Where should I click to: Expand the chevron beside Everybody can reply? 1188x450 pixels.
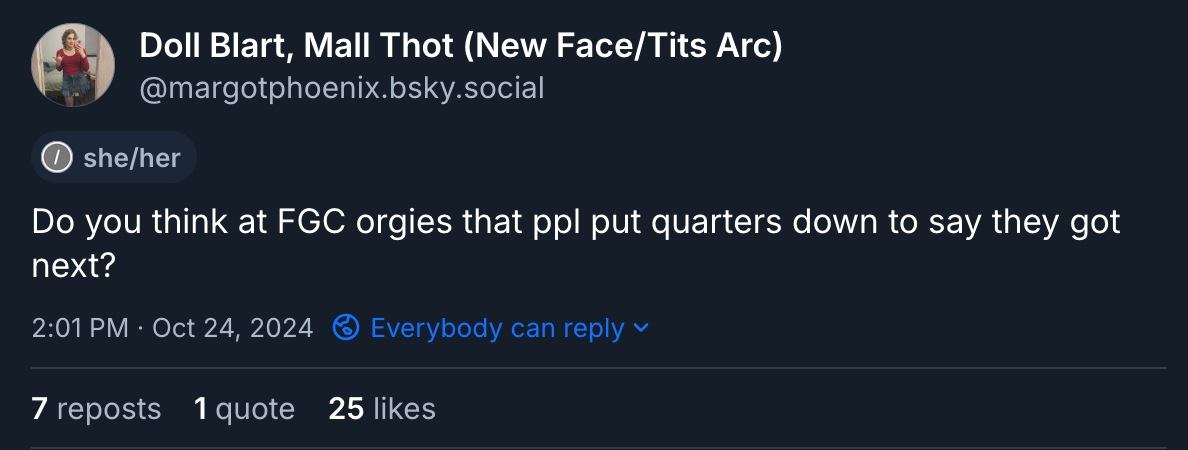641,327
